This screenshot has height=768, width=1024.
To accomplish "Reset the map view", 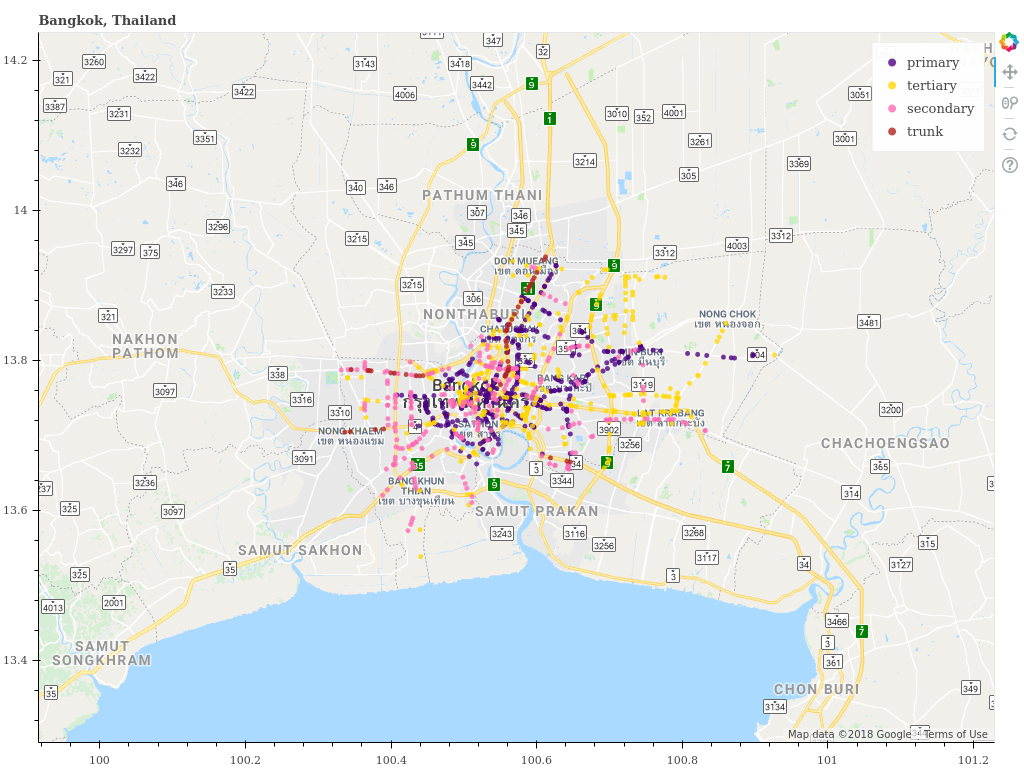I will click(1009, 134).
